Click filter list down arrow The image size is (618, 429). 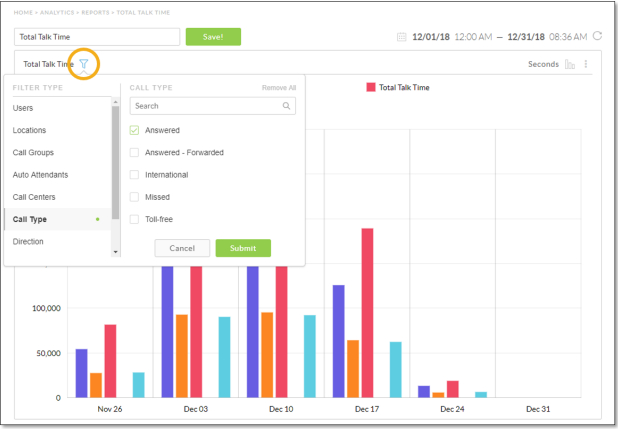[115, 252]
